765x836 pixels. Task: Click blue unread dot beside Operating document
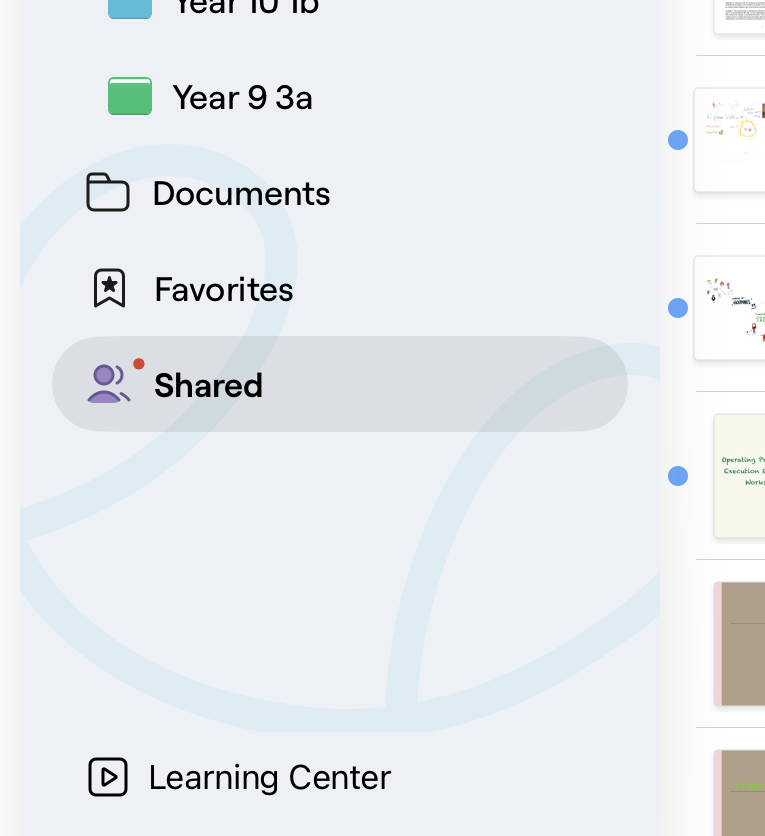click(x=678, y=476)
